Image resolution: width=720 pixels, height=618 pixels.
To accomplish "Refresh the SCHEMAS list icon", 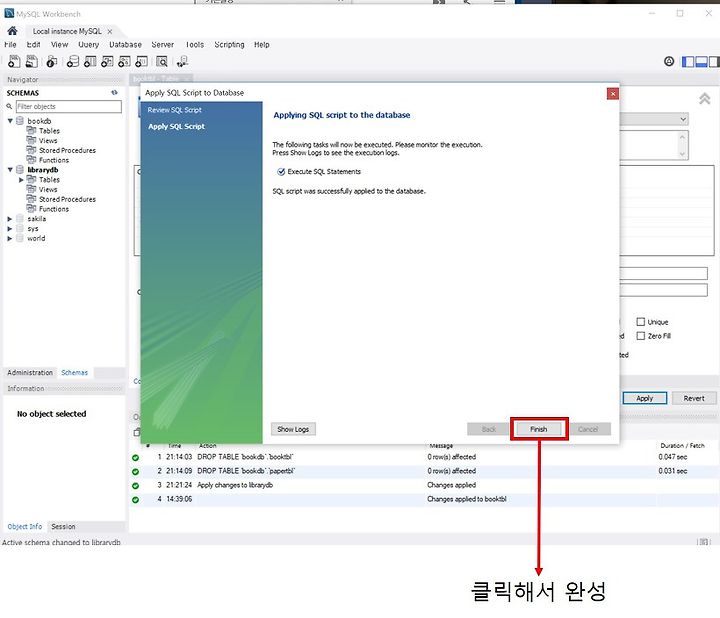I will (114, 93).
